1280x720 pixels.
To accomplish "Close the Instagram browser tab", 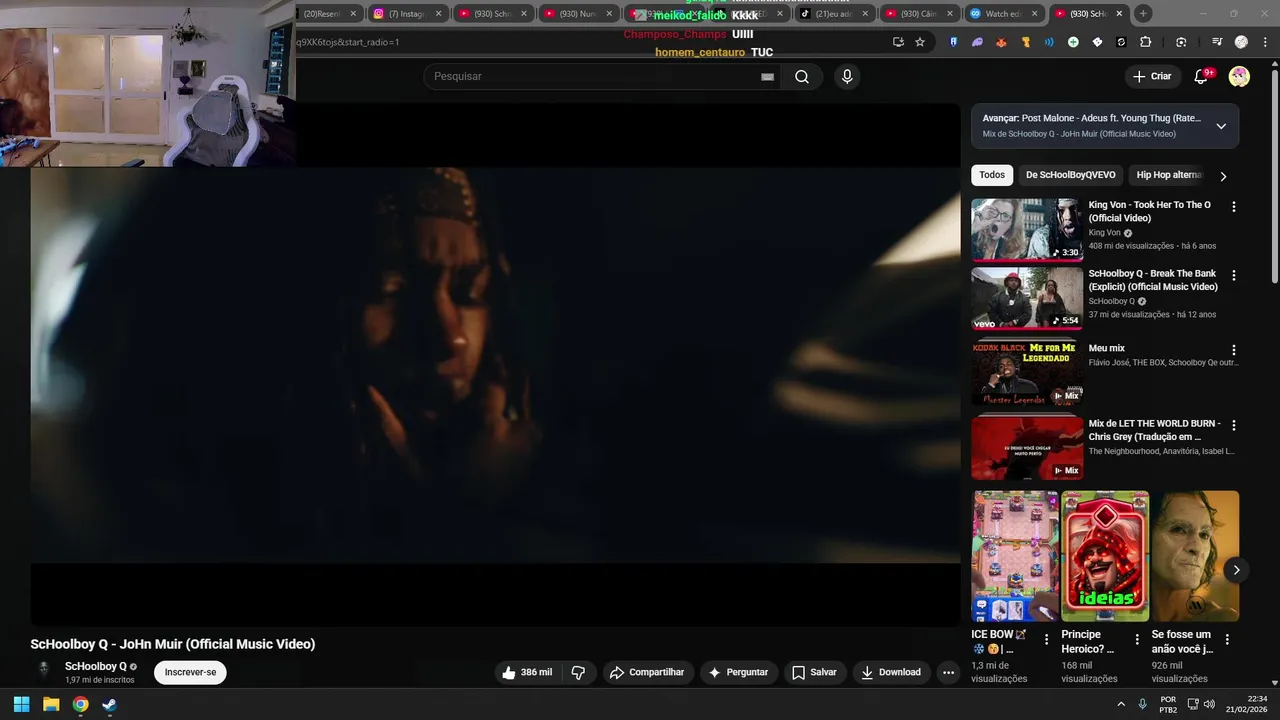I will click(438, 14).
